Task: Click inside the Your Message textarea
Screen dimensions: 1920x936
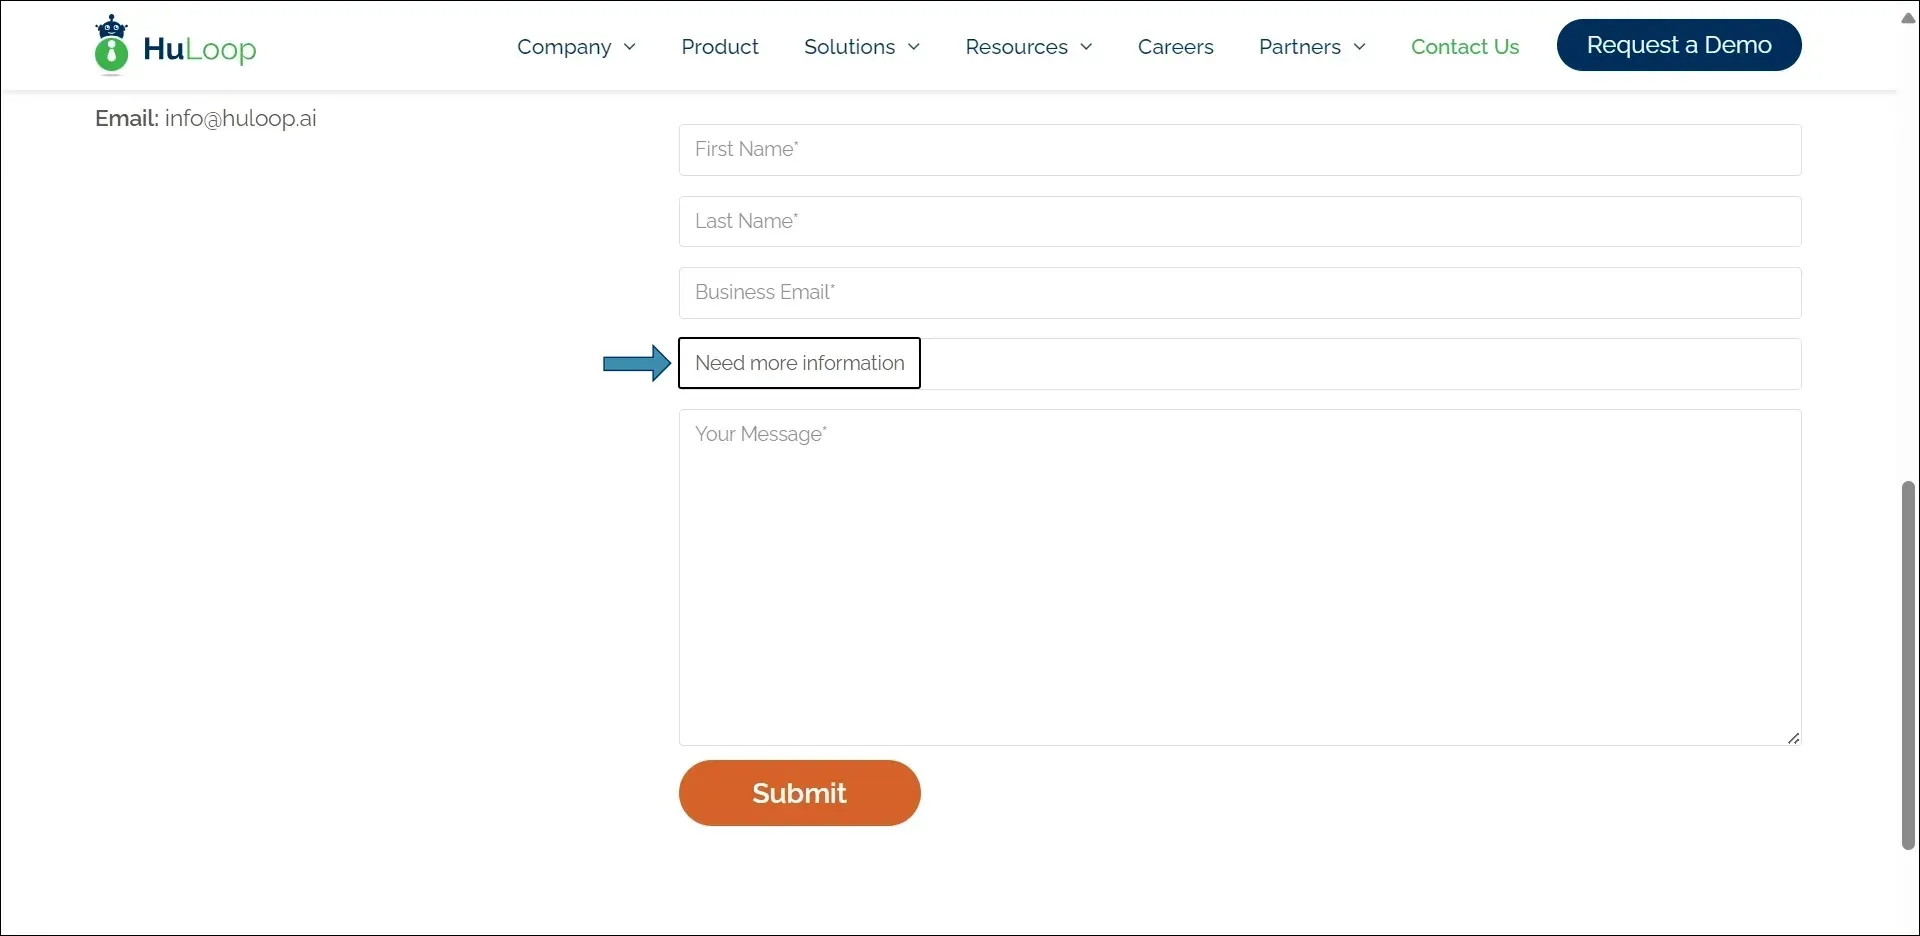Action: (1239, 577)
